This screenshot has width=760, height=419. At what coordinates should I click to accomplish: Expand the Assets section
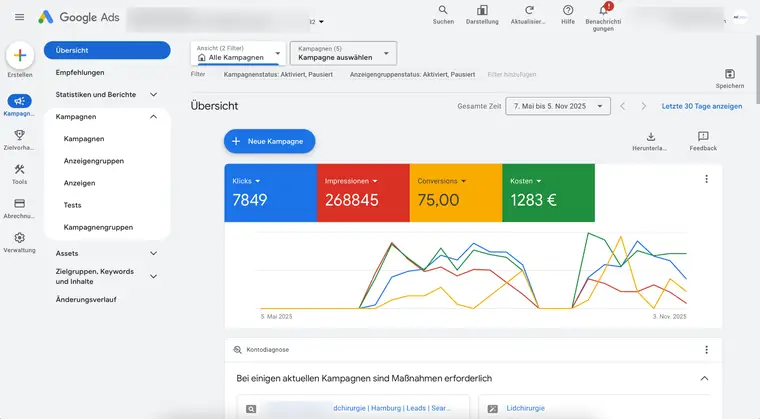pos(154,253)
